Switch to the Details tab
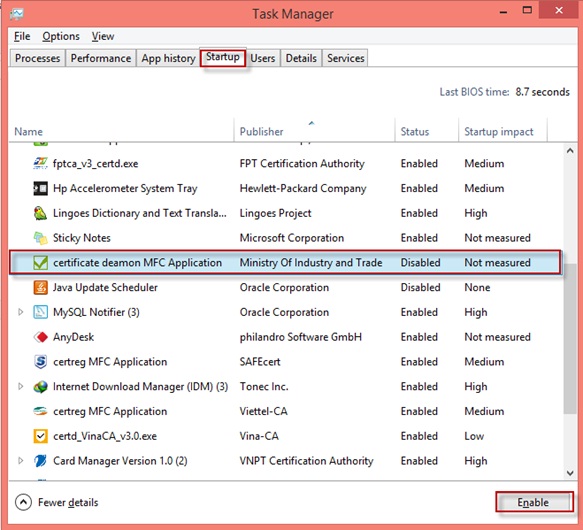583x530 pixels. coord(301,58)
